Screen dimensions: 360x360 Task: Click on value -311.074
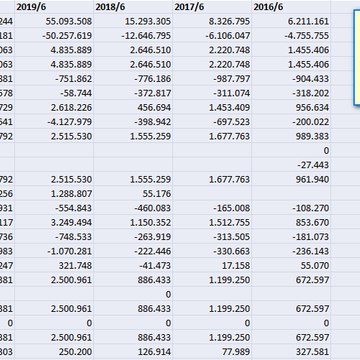[x=212, y=93]
